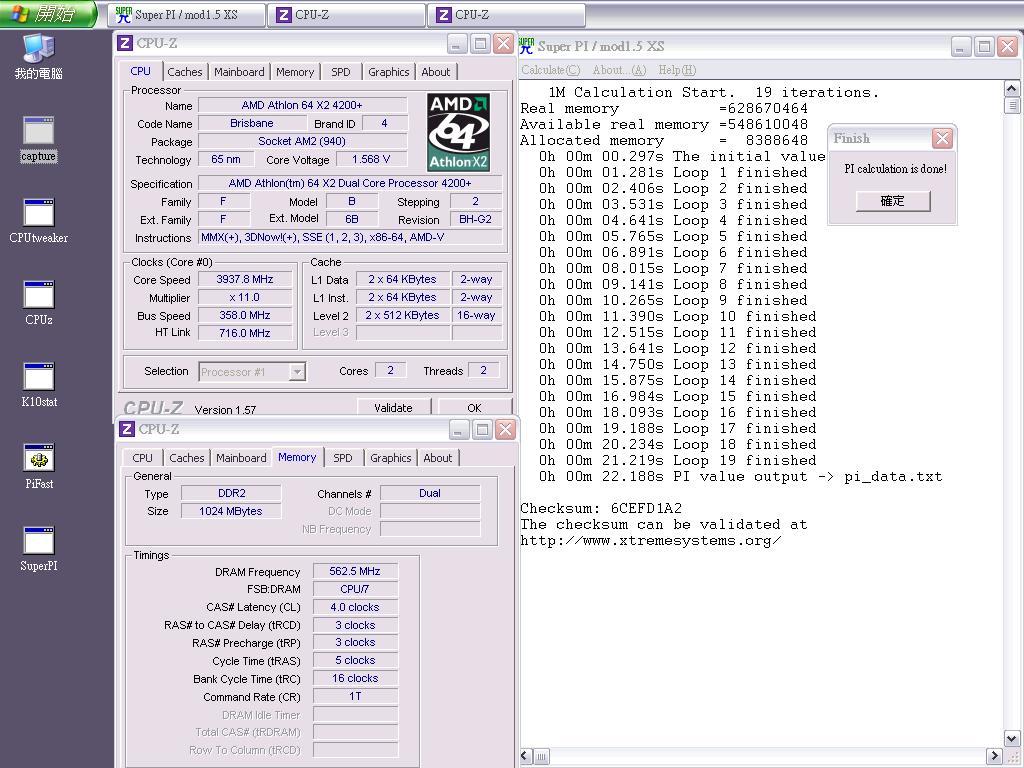Click the AMD Athlon X2 logo image
The height and width of the screenshot is (768, 1024).
click(x=458, y=132)
